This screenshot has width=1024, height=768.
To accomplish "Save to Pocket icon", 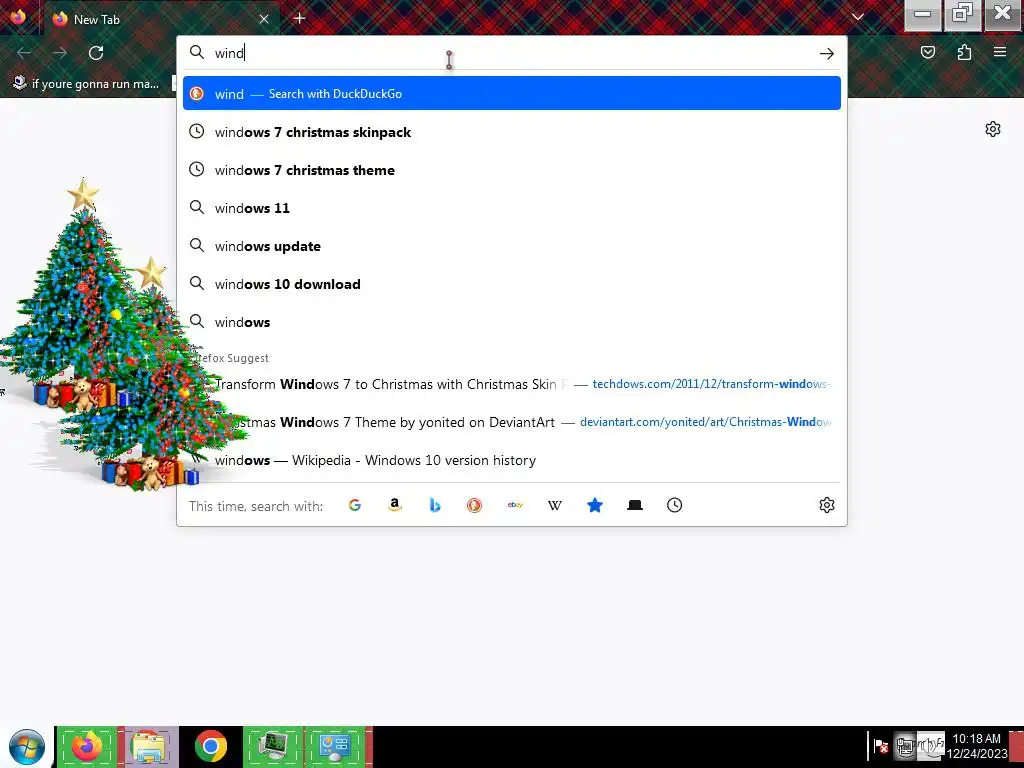I will coord(928,52).
